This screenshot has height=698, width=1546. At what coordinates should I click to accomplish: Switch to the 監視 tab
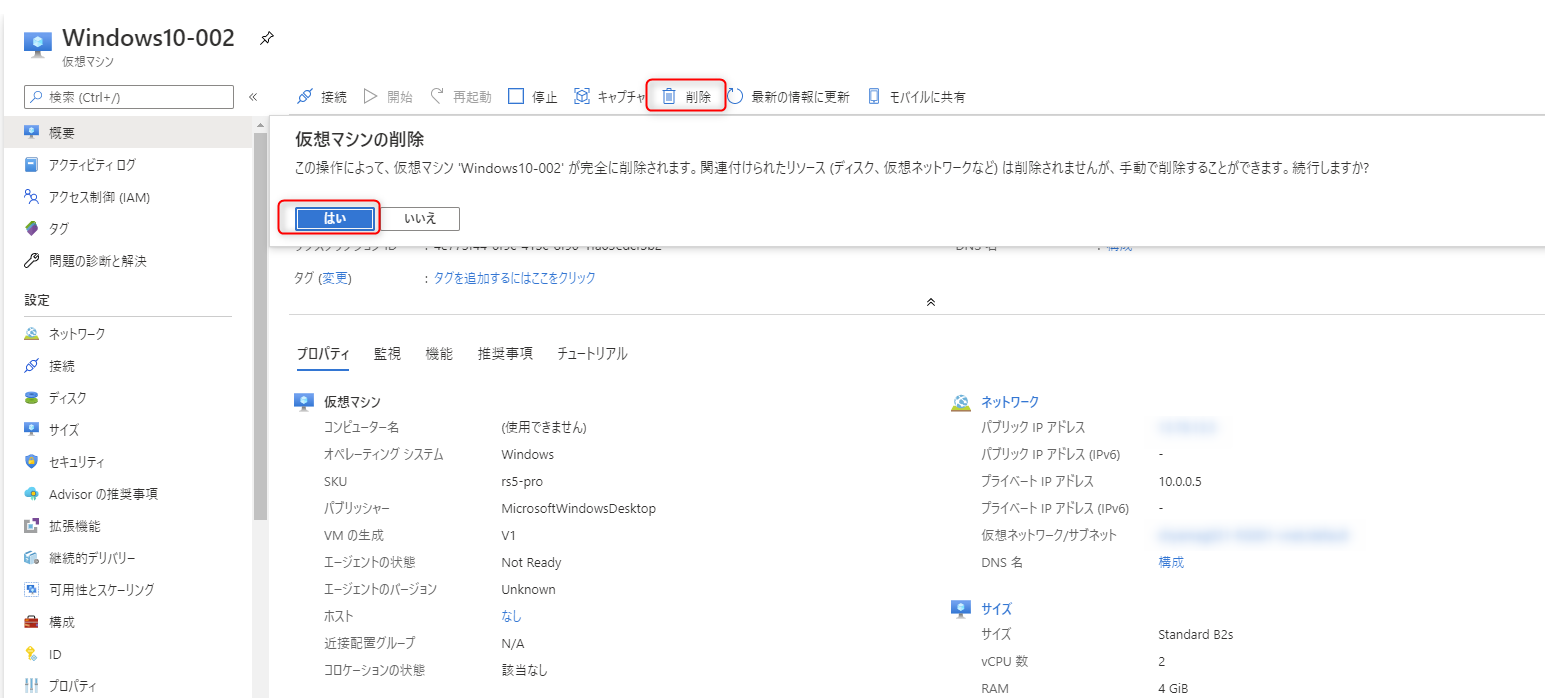[x=387, y=354]
